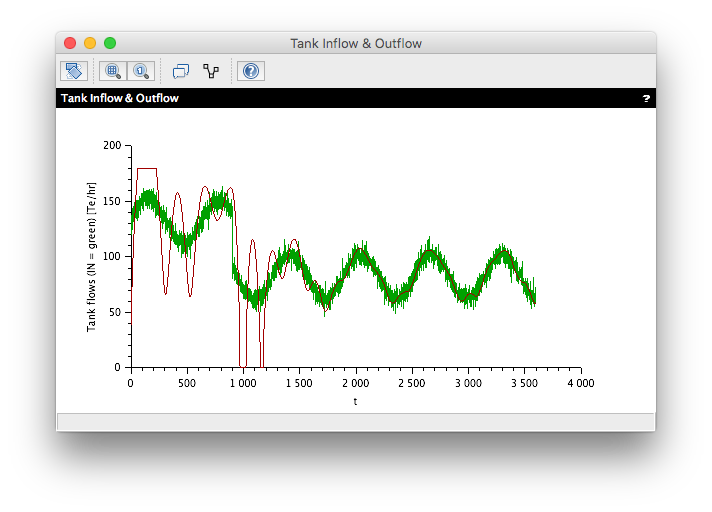The height and width of the screenshot is (512, 712).
Task: Open the polyline data editor icon
Action: pos(211,71)
